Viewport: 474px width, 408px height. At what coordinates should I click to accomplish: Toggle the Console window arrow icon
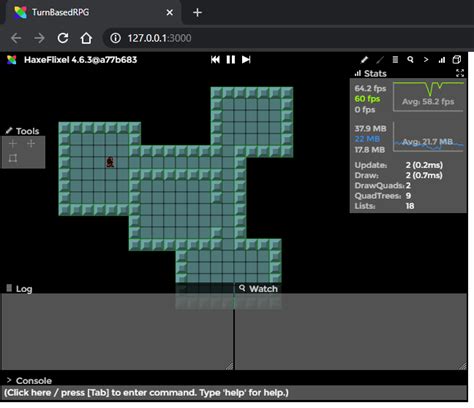click(x=426, y=60)
